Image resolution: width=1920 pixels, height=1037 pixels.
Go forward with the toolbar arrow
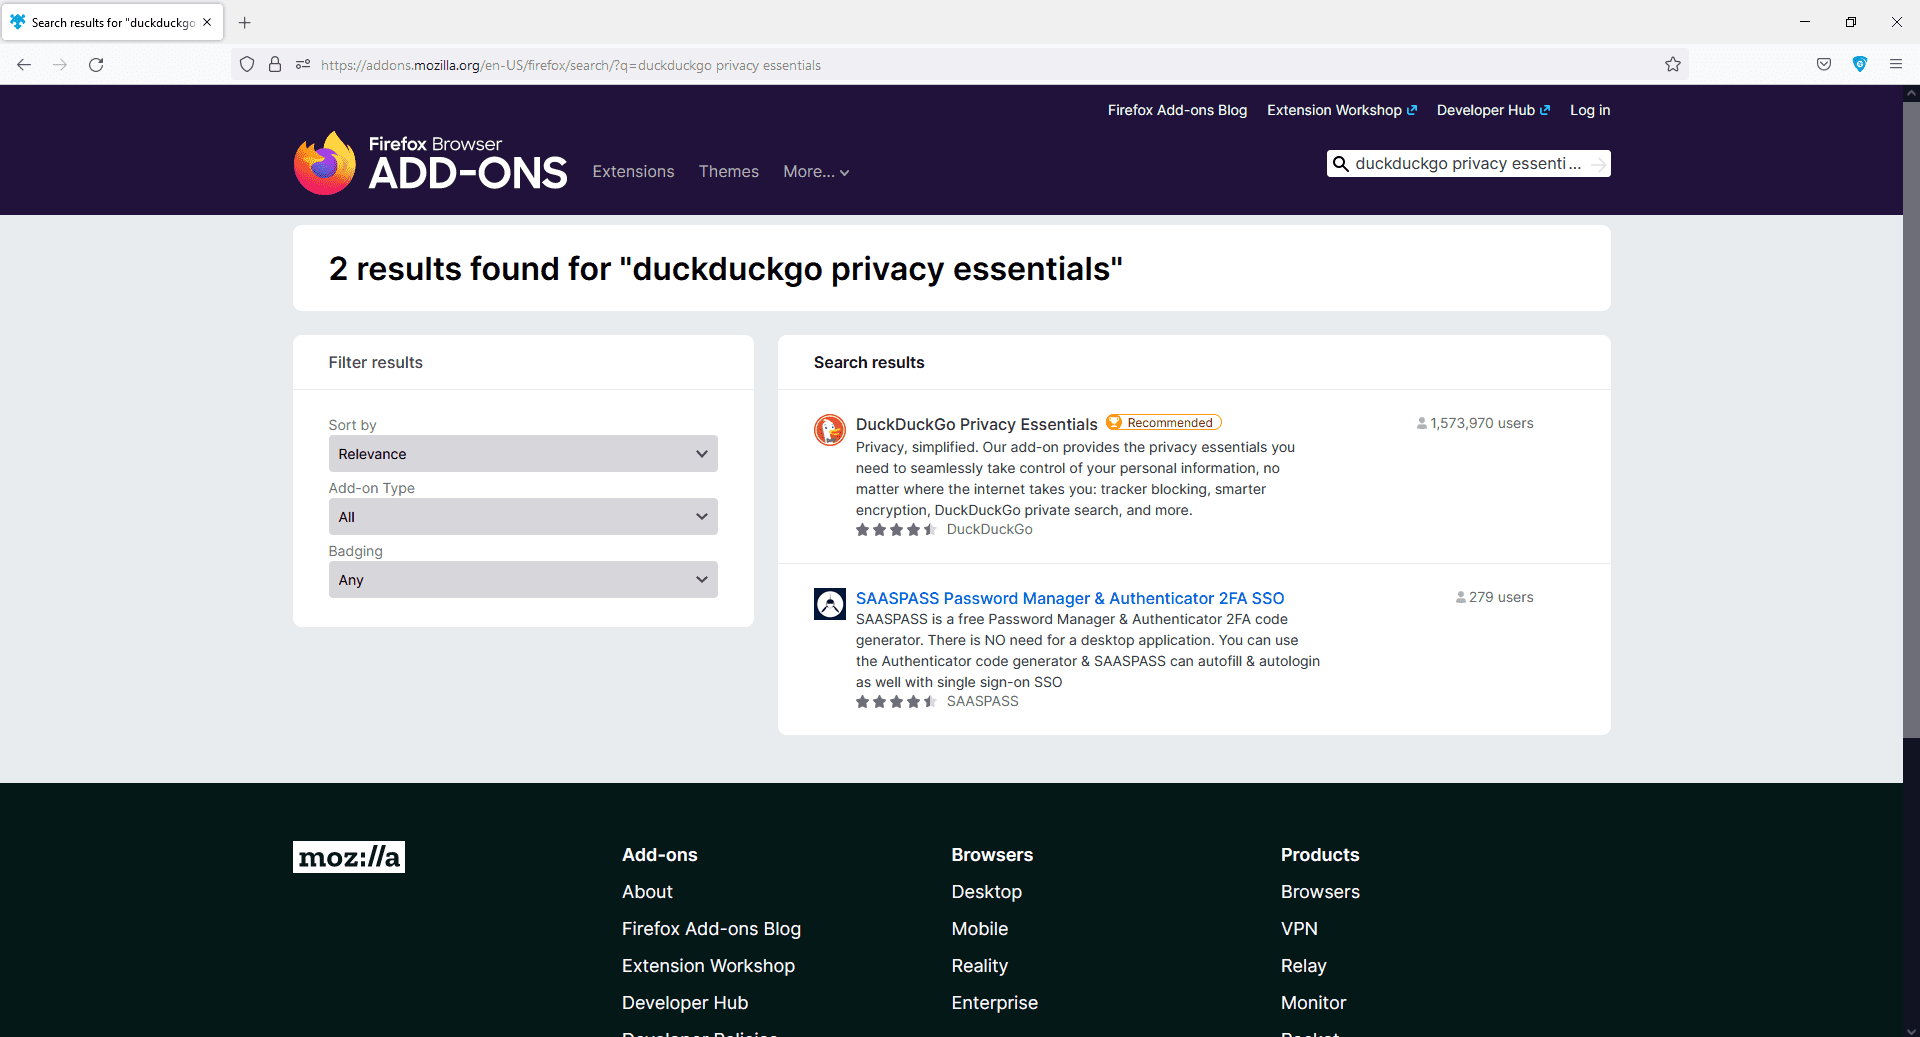click(60, 65)
